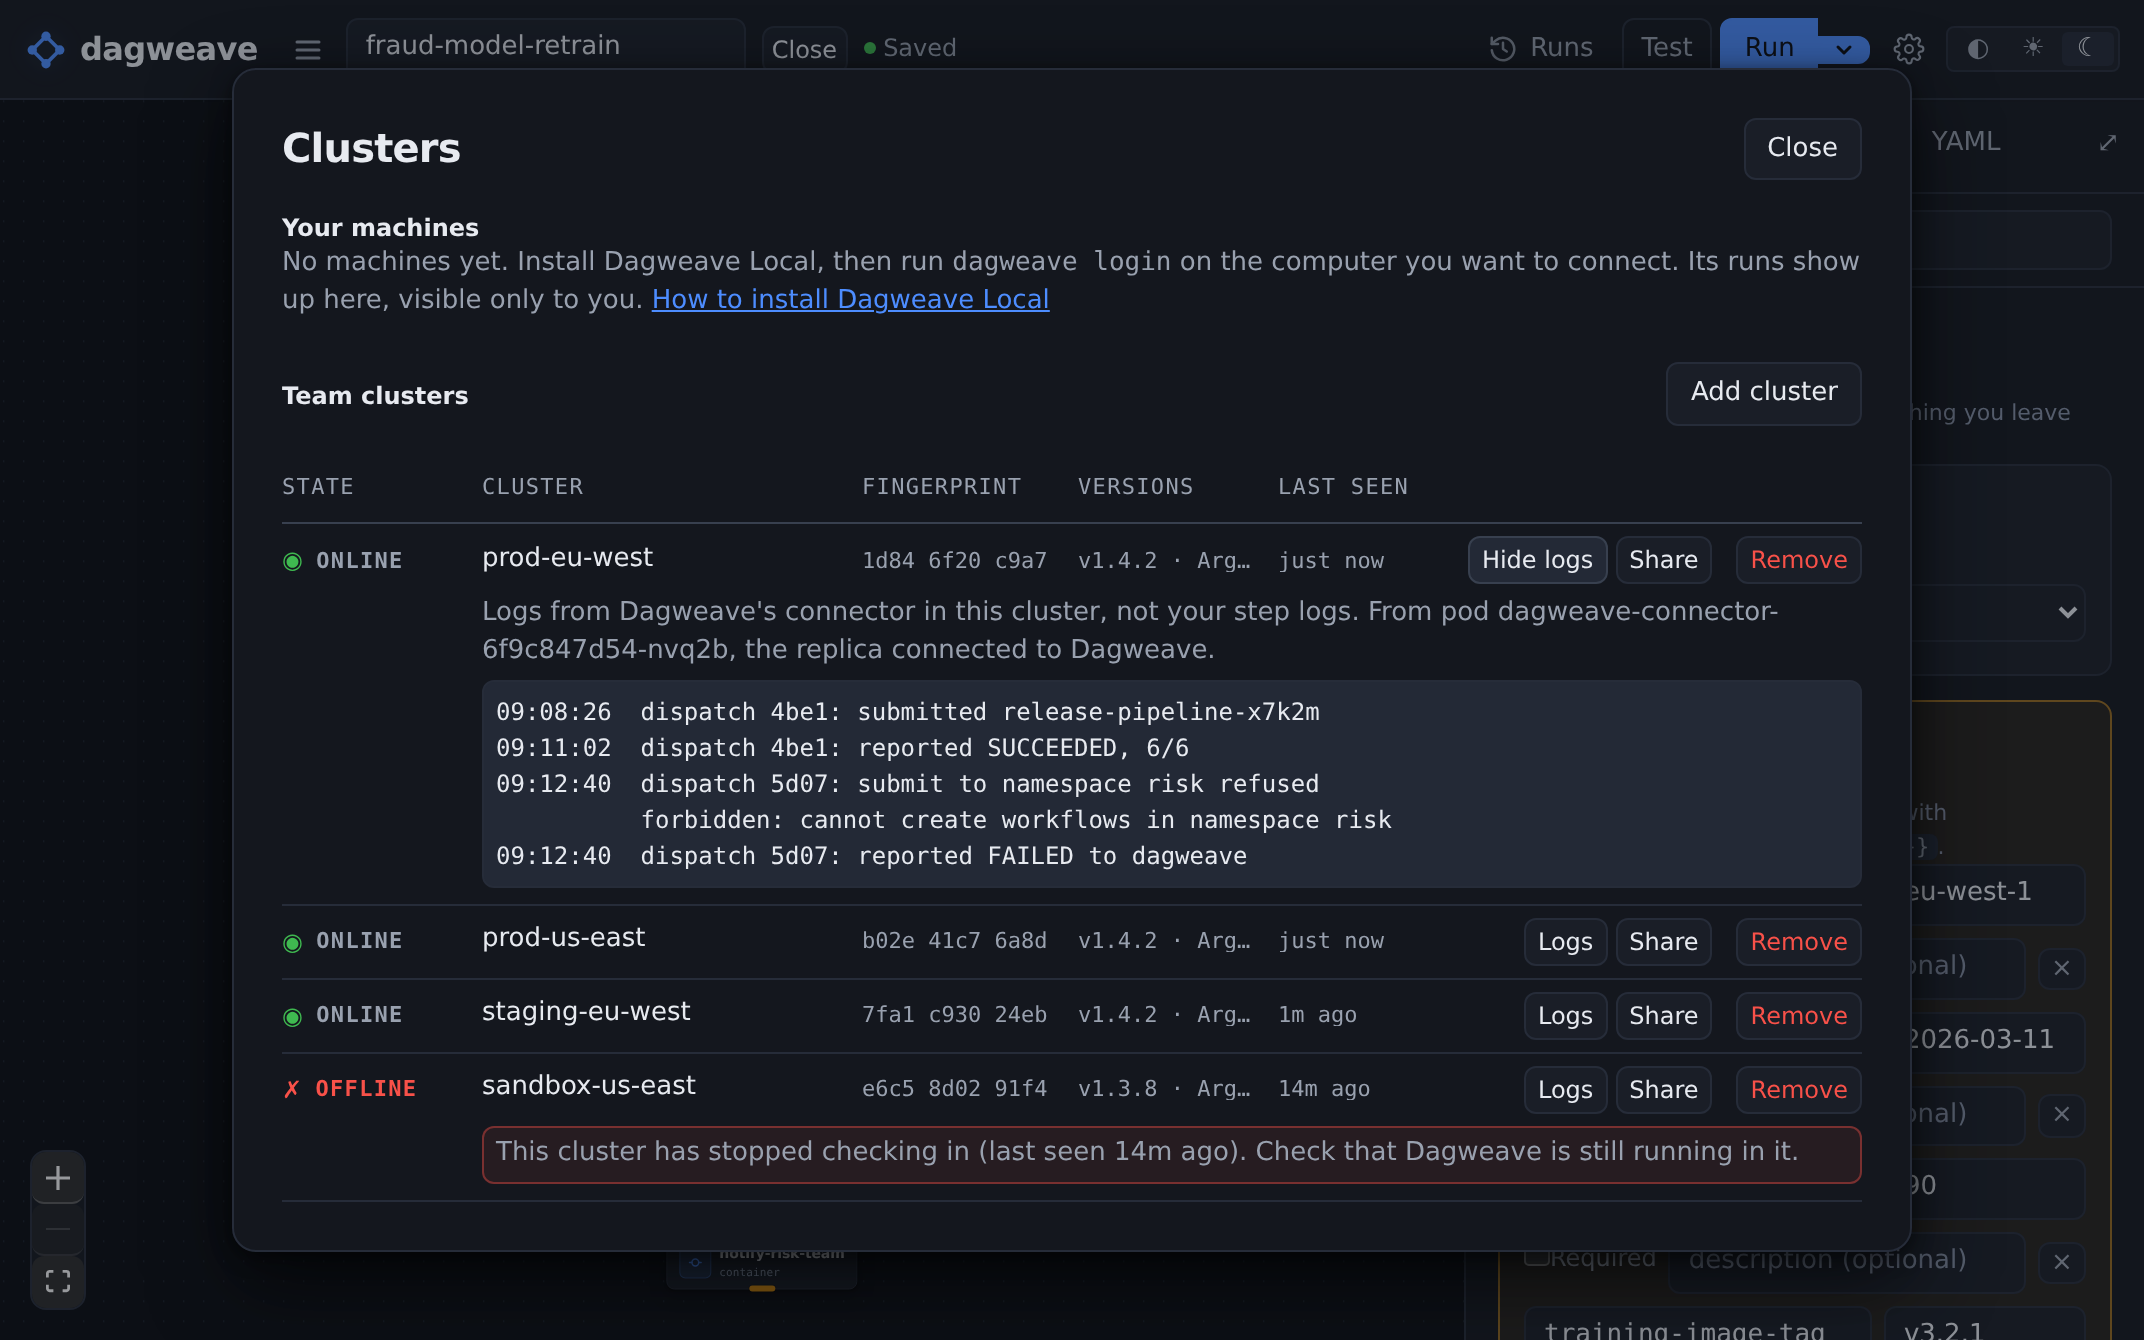2144x1340 pixels.
Task: Switch to system contrast theme icon
Action: (x=1977, y=48)
